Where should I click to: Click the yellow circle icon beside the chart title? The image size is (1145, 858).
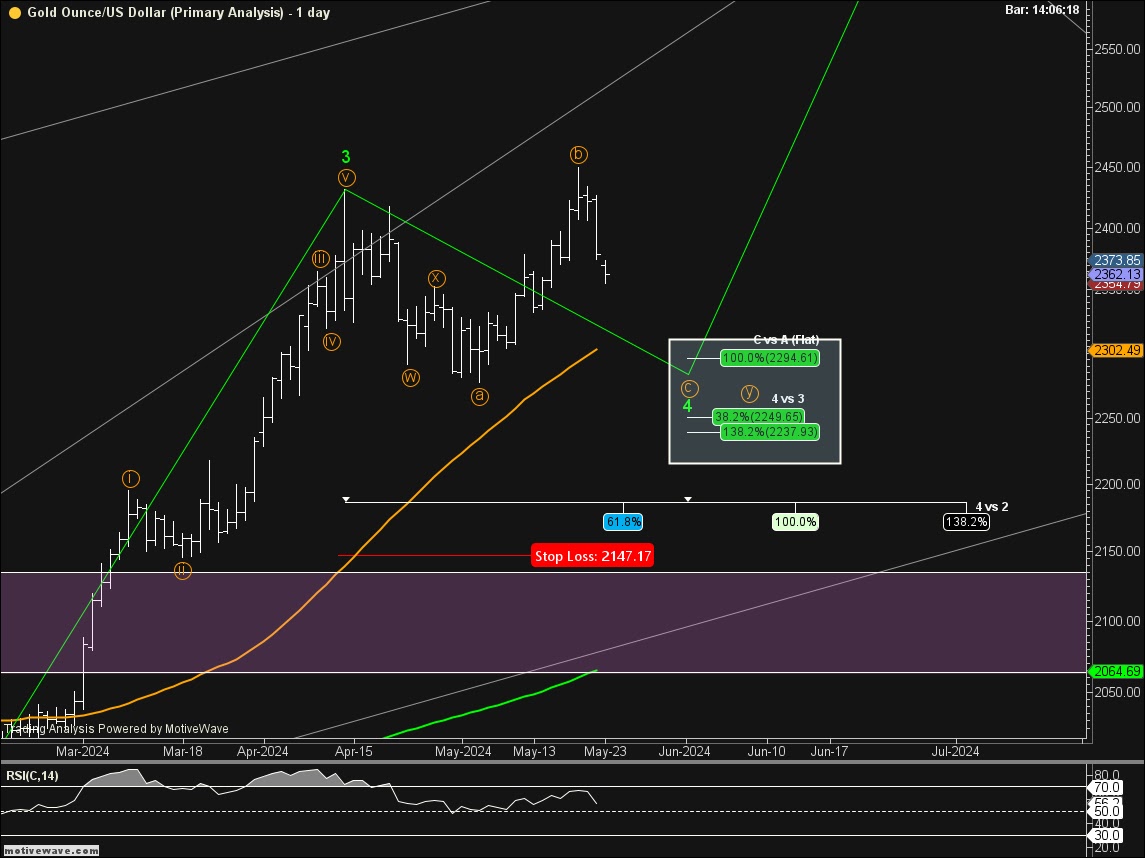point(14,12)
